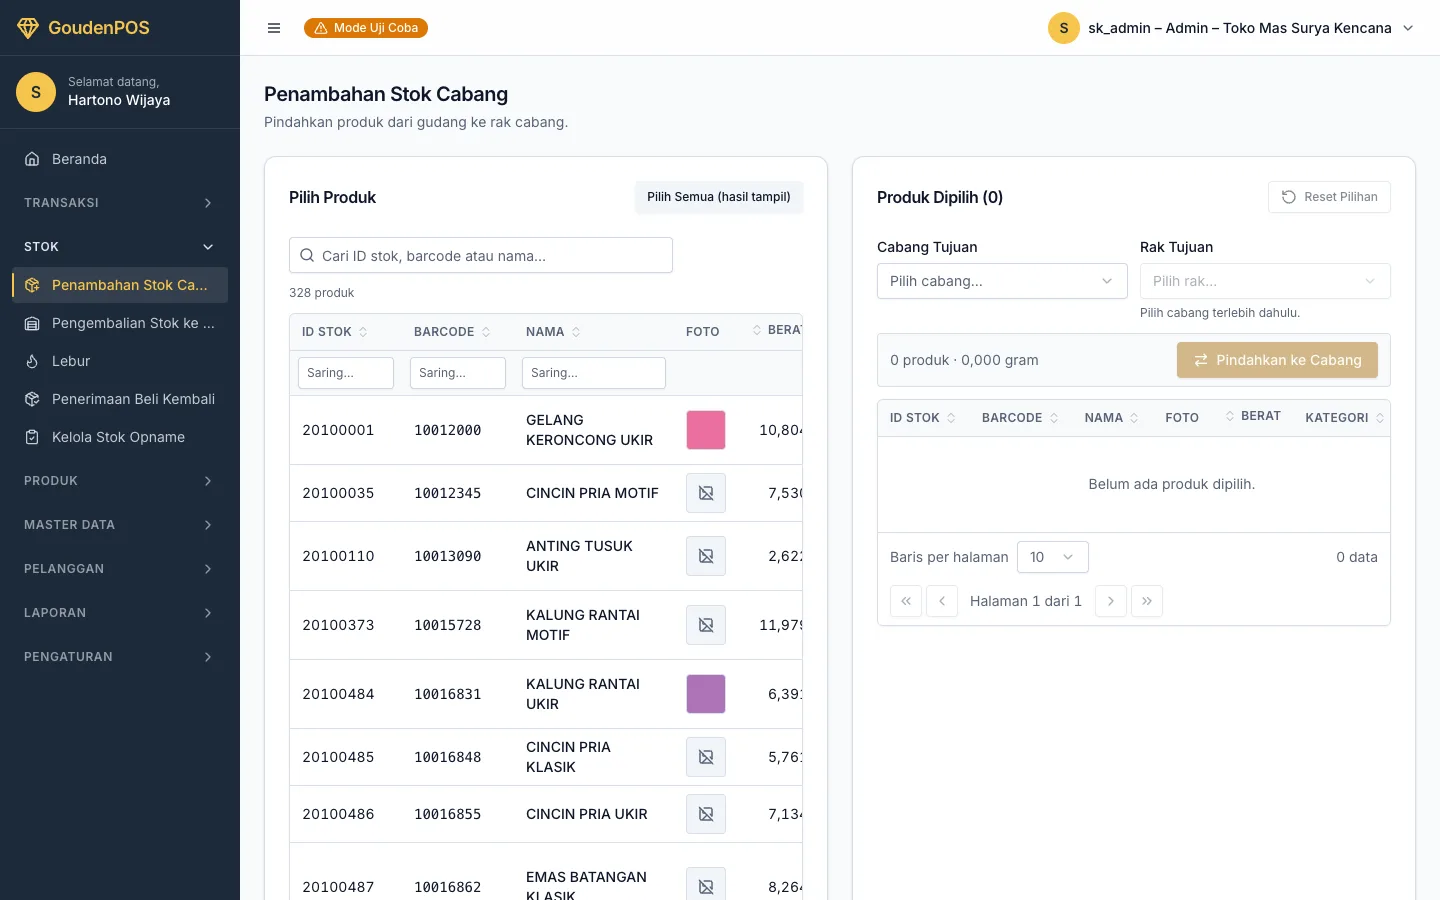Click the stock search input field
The image size is (1440, 900).
tap(481, 255)
